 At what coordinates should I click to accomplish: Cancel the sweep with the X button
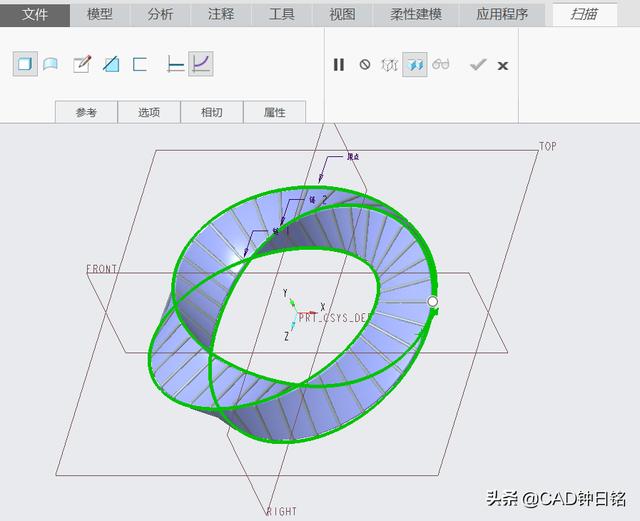pos(503,65)
